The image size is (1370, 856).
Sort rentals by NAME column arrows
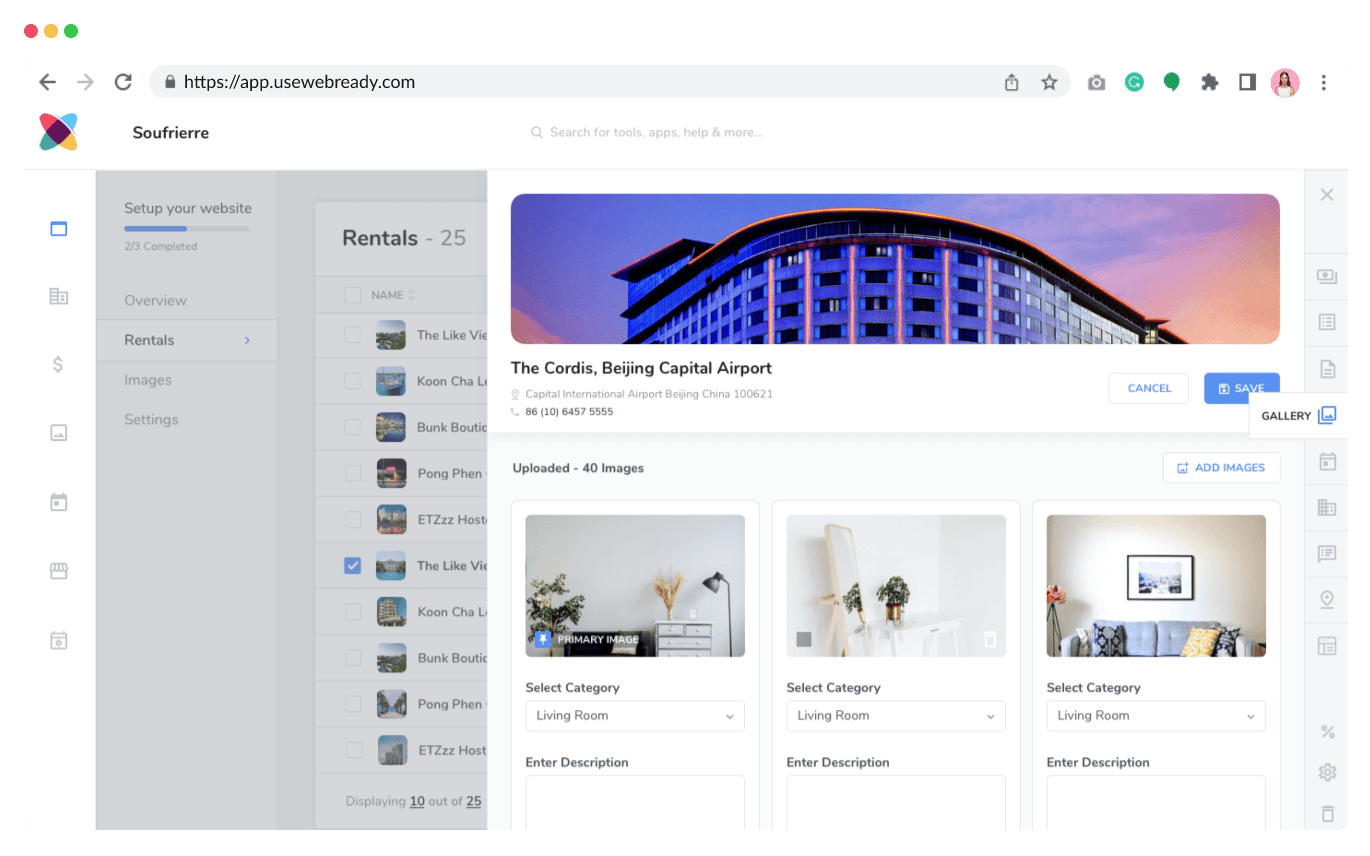[411, 295]
